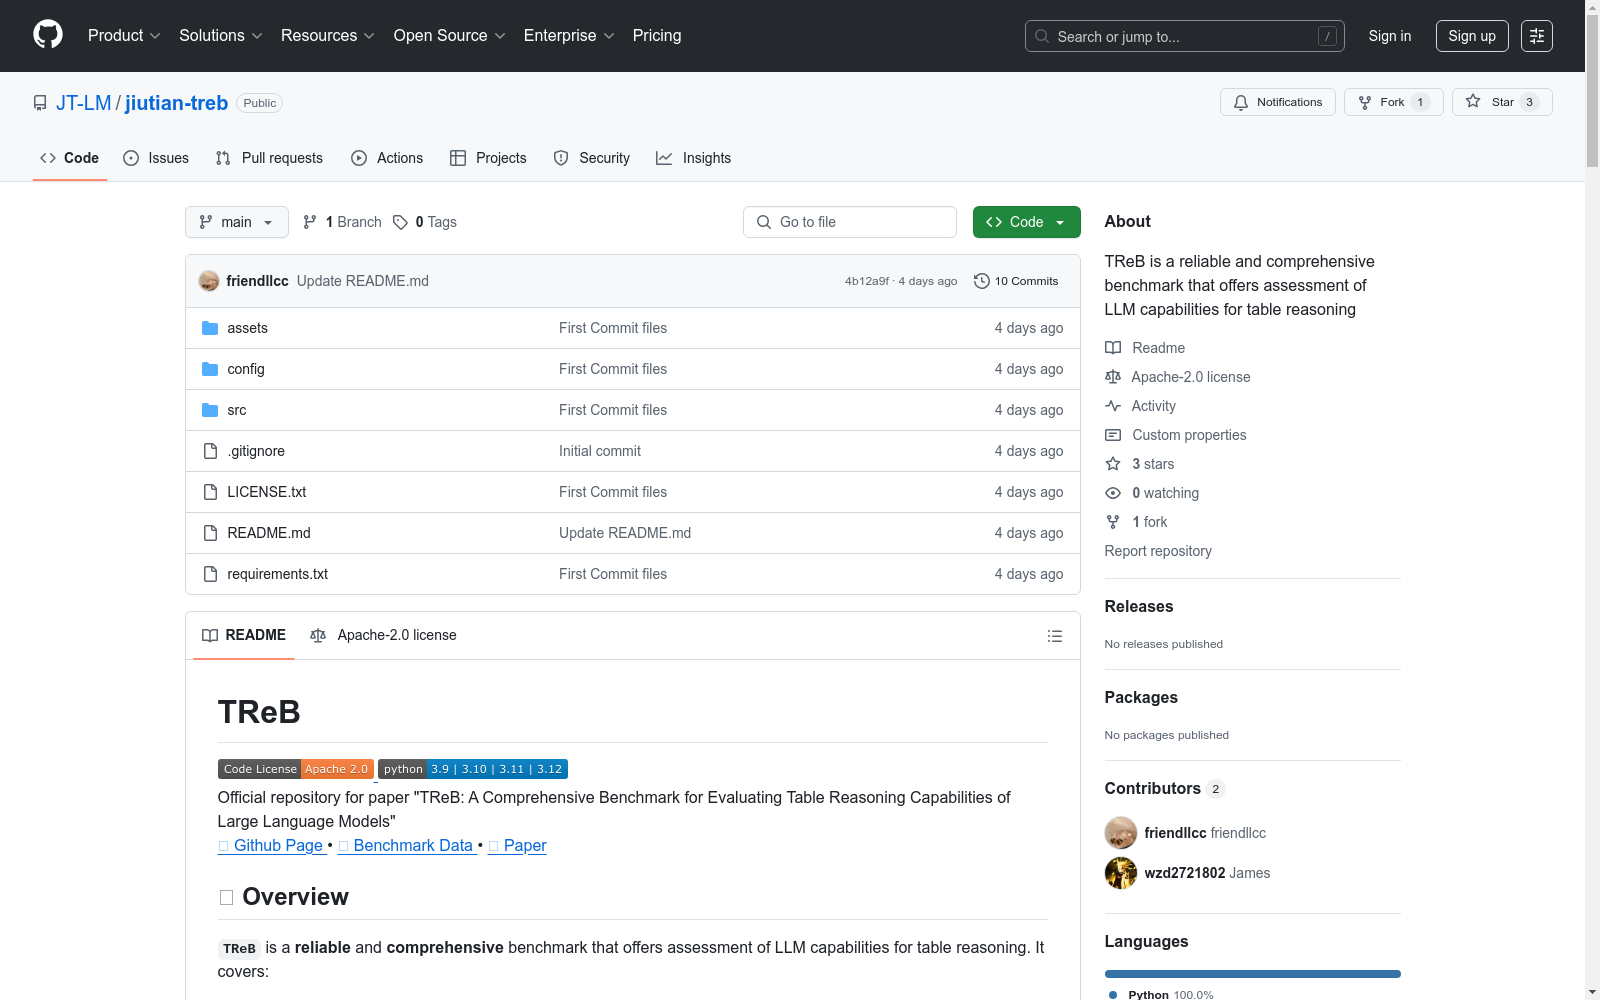Click the requirements.txt file icon
The height and width of the screenshot is (1000, 1600).
click(210, 574)
